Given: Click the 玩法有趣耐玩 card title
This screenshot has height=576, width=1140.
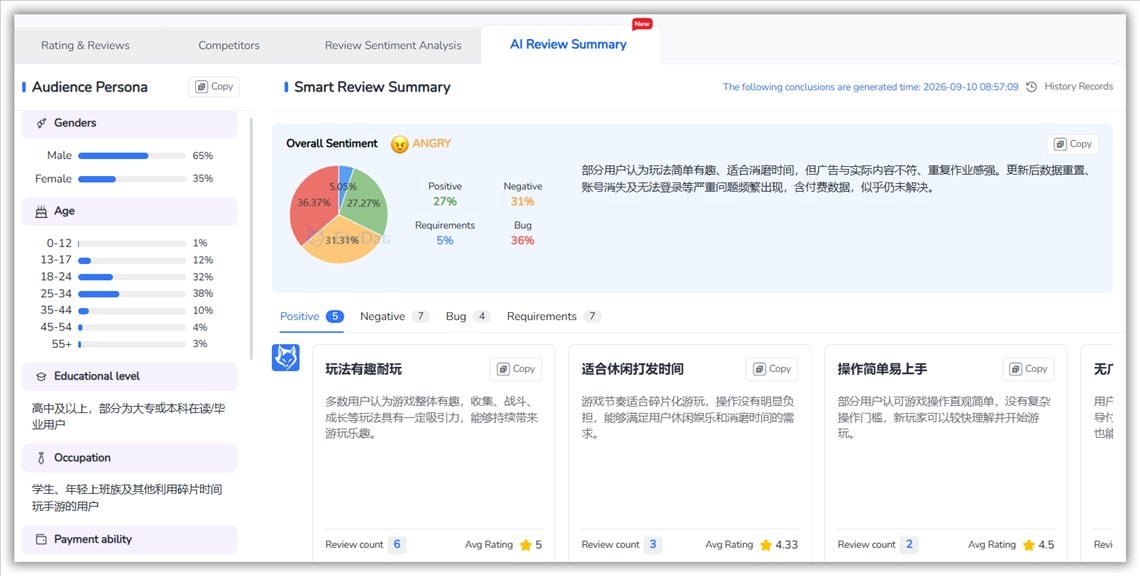Looking at the screenshot, I should click(364, 369).
